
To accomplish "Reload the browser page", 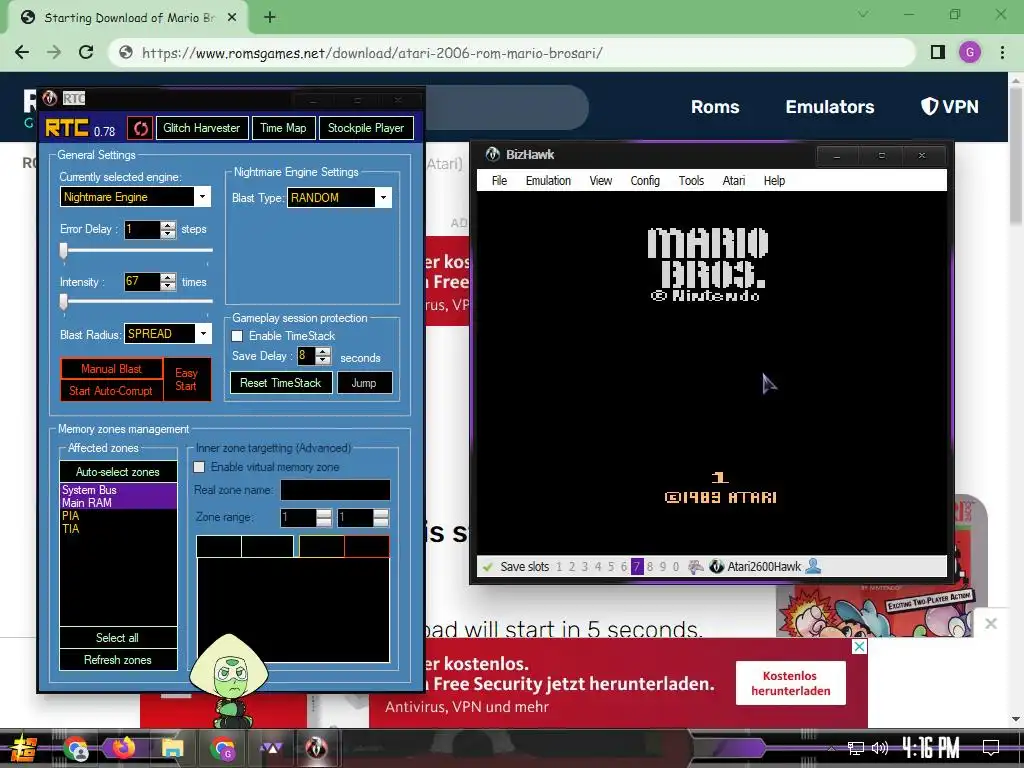I will pyautogui.click(x=86, y=52).
